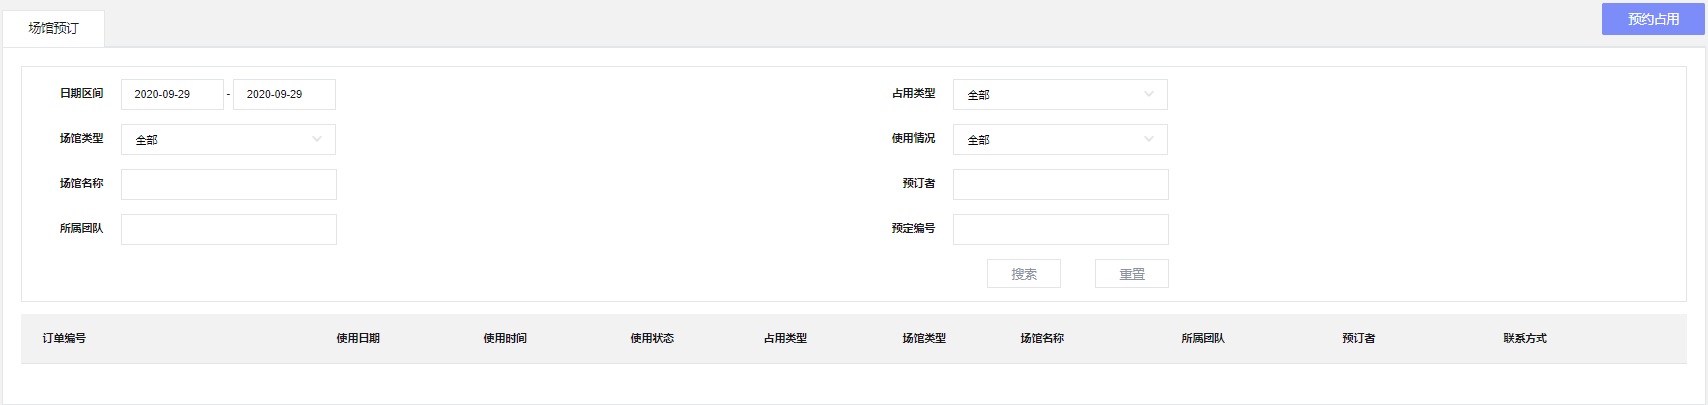Viewport: 1708px width, 405px height.
Task: Focus the 所属团队 text input
Action: (228, 229)
